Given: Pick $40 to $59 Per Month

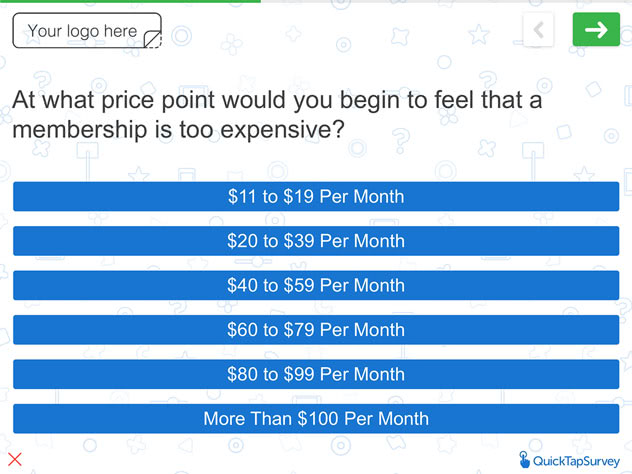Looking at the screenshot, I should (x=316, y=285).
